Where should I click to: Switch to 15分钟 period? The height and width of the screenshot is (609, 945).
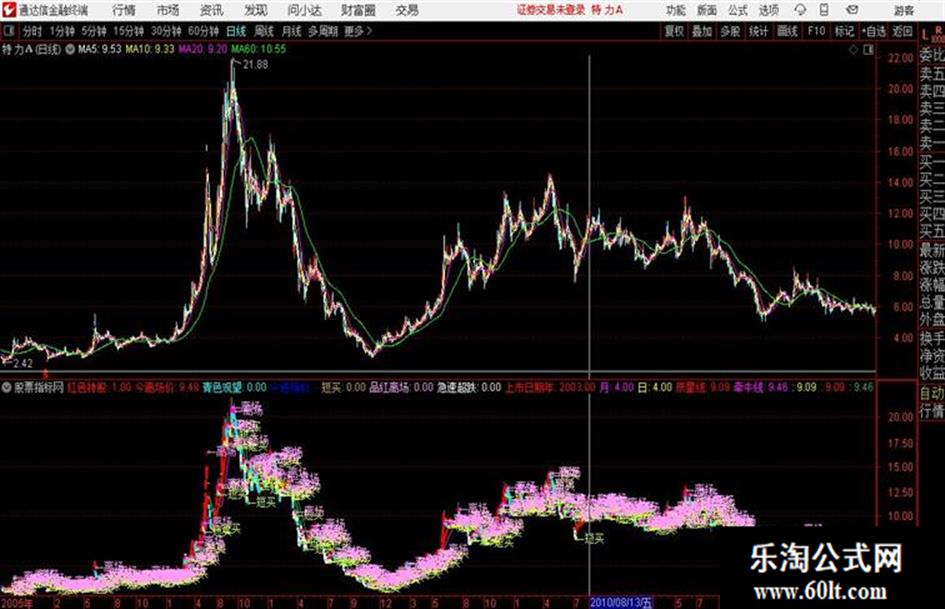128,31
